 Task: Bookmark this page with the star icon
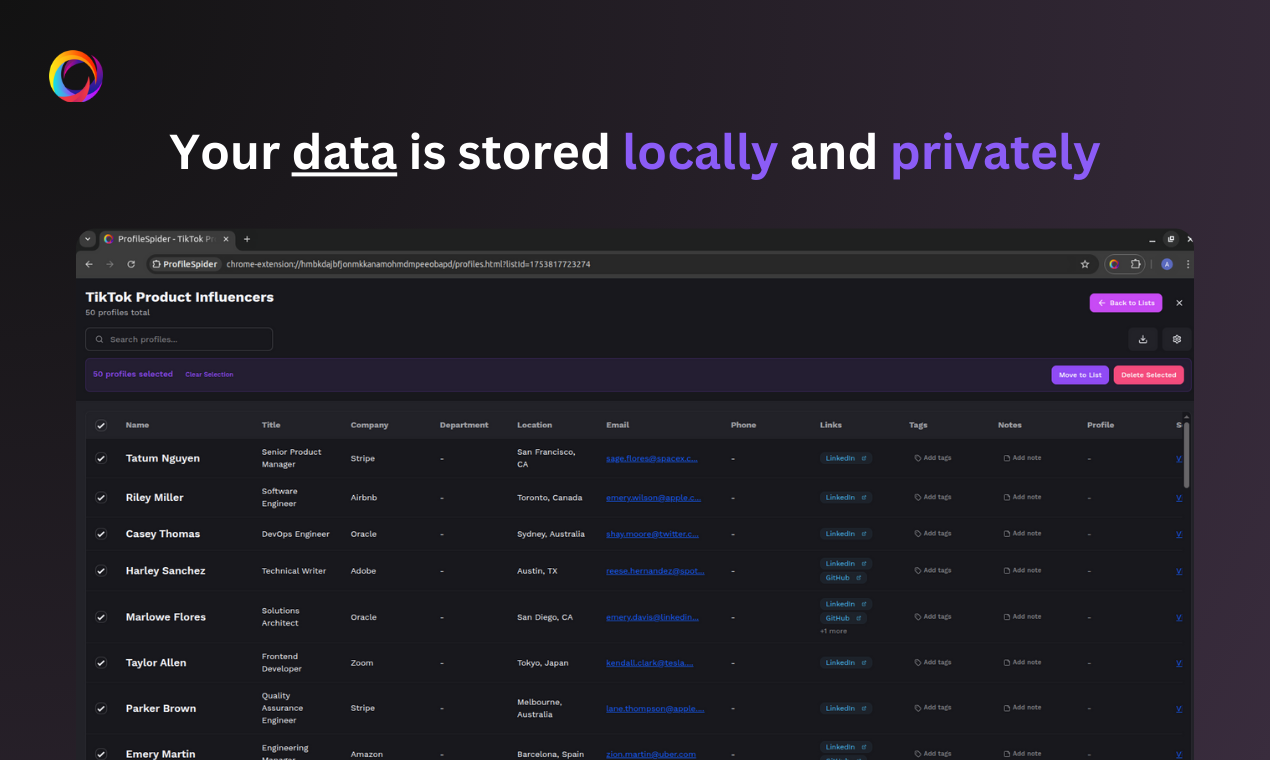click(1085, 264)
